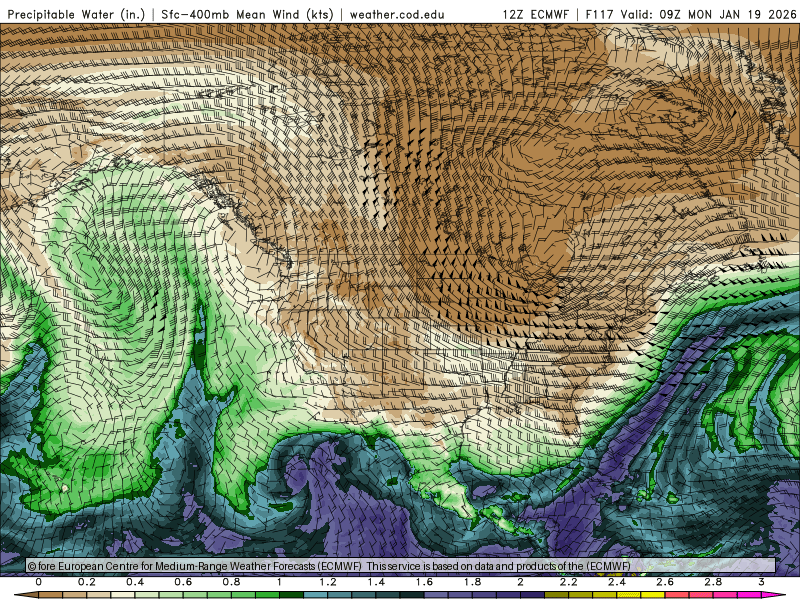Click the legend value '1.8'
The height and width of the screenshot is (600, 800).
472,582
